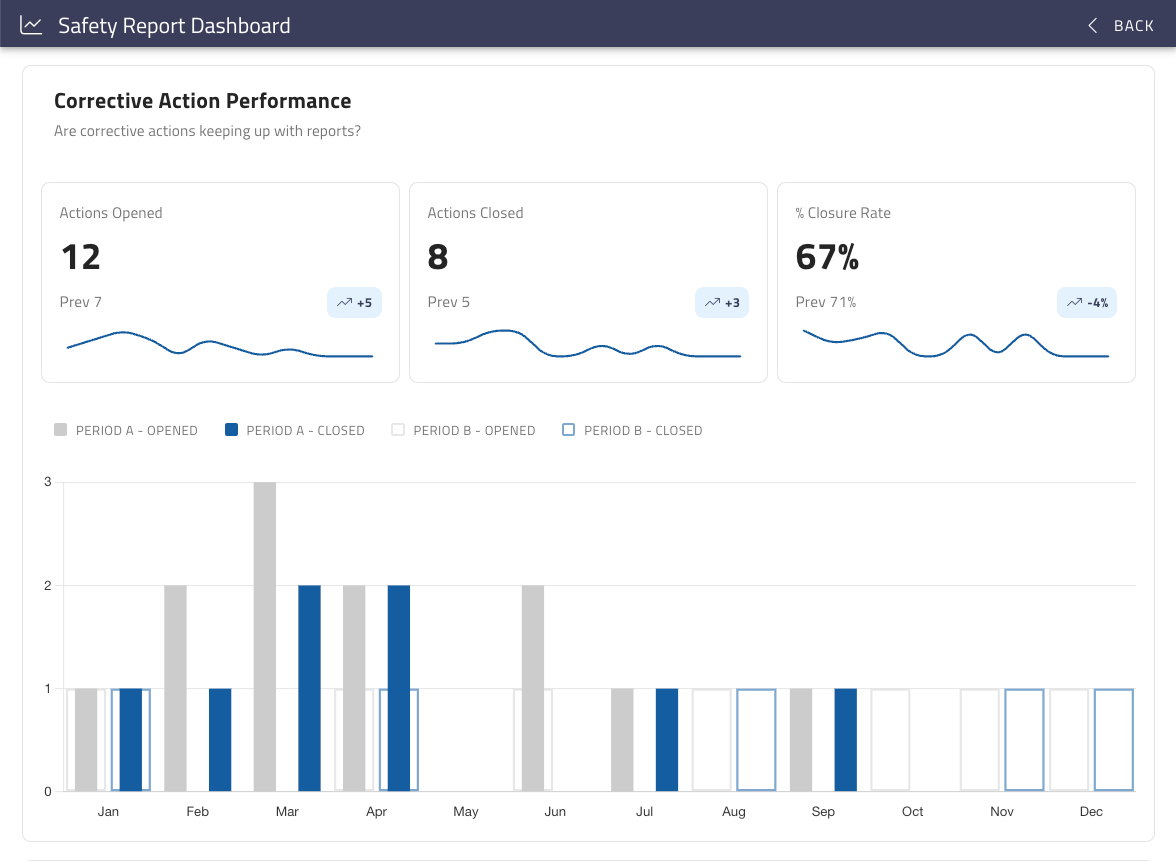Click the November Period B closed outlined bar
This screenshot has height=861, width=1176.
1024,740
